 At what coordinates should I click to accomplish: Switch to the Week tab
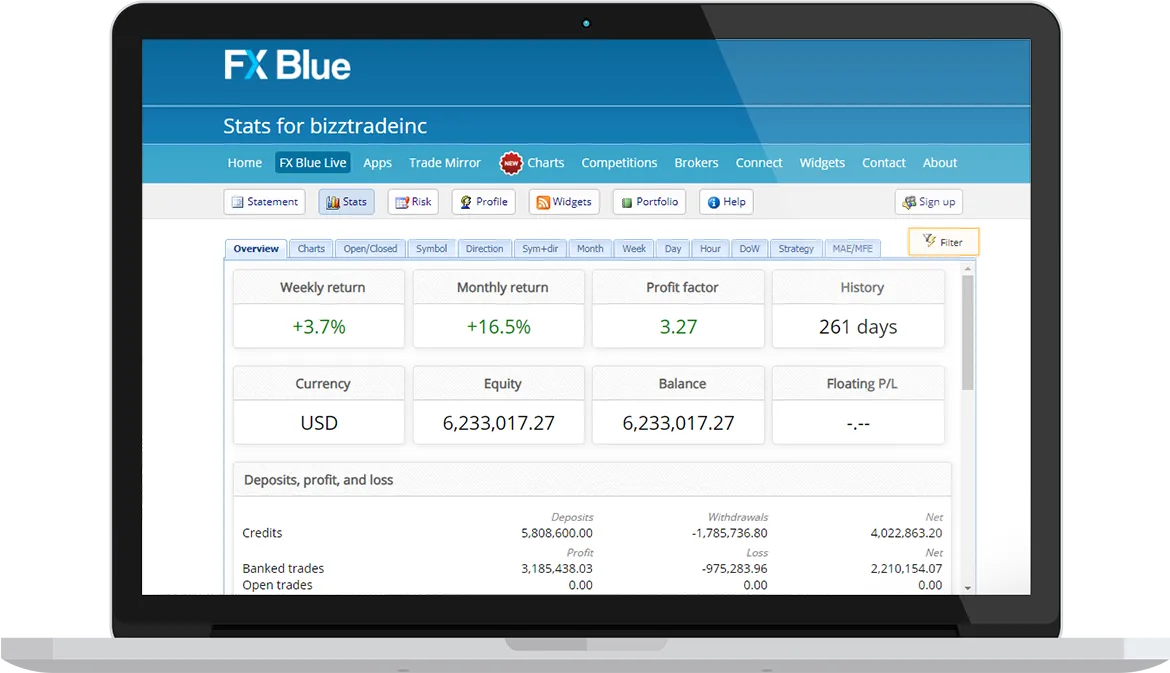tap(634, 248)
